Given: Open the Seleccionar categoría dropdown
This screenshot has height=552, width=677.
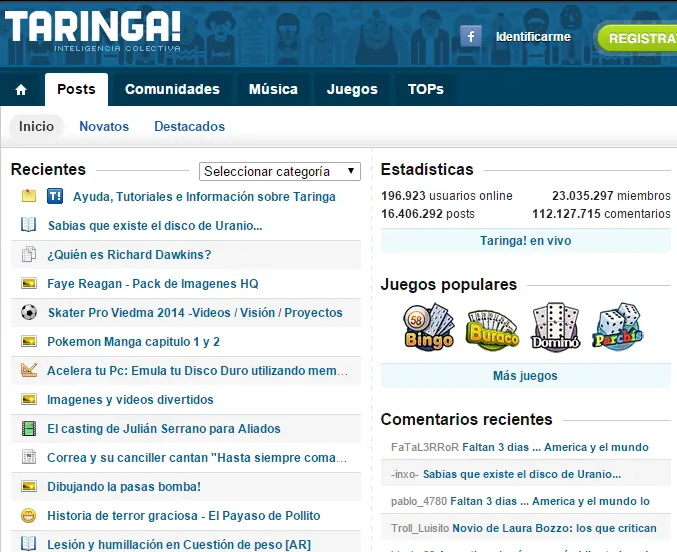Looking at the screenshot, I should click(280, 171).
